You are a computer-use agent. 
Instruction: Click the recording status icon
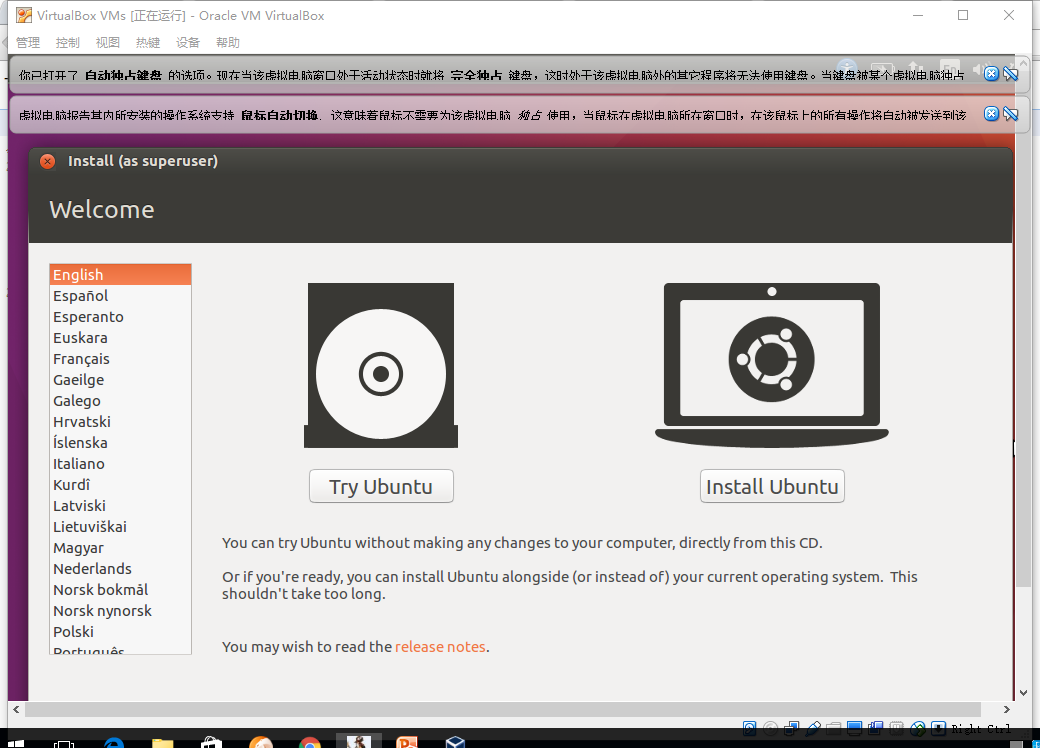[x=876, y=729]
